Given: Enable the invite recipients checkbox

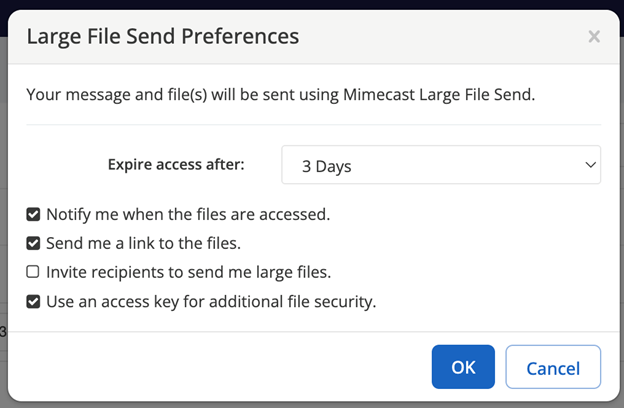Looking at the screenshot, I should 33,272.
